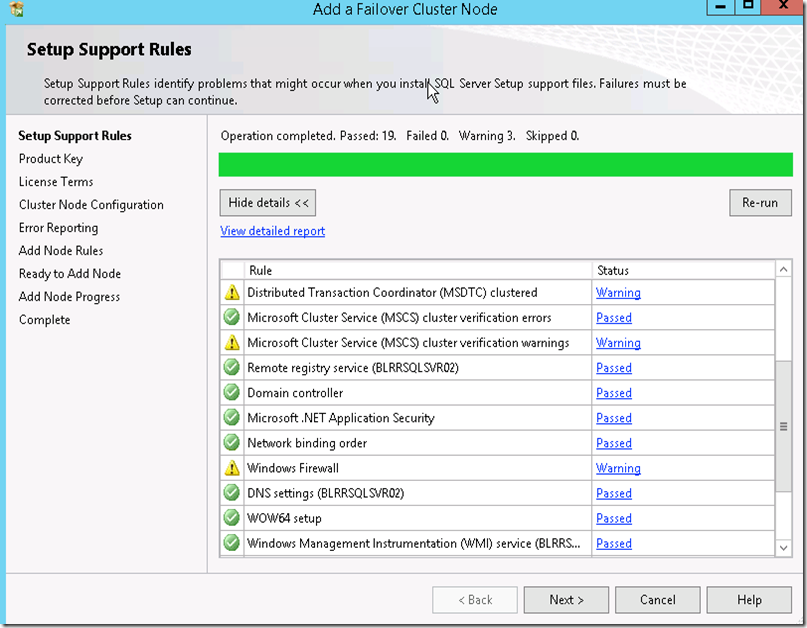Click green check beside WMI service rule
The height and width of the screenshot is (628, 807).
(x=232, y=543)
